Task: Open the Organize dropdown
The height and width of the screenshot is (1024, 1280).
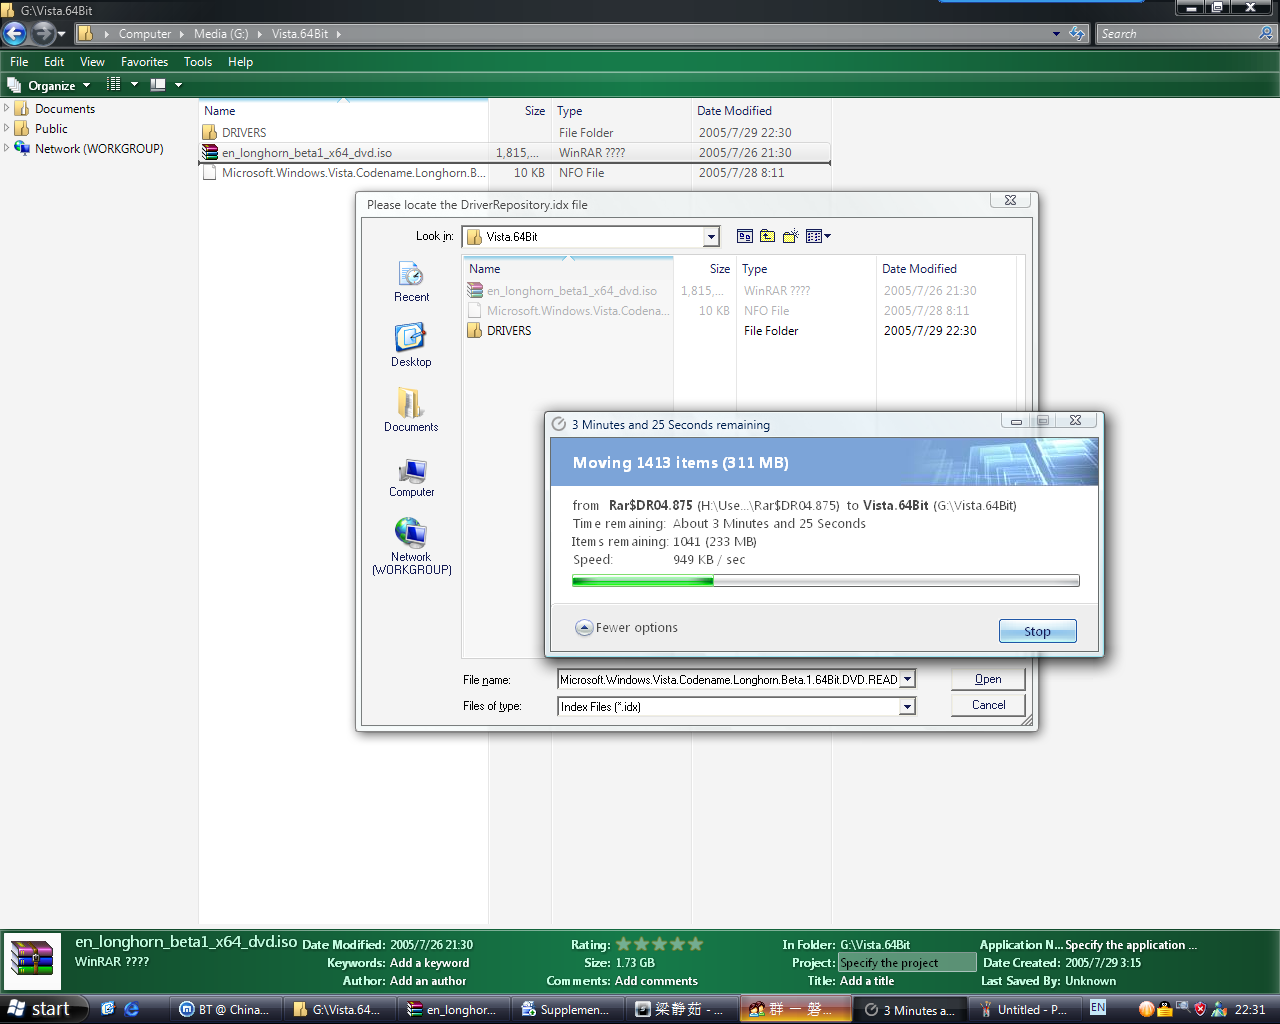Action: [49, 85]
